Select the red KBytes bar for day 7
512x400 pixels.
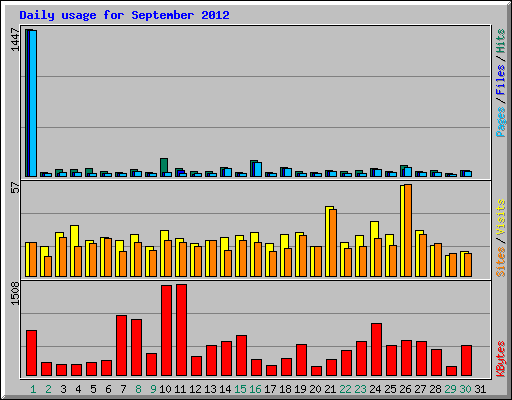[121, 345]
